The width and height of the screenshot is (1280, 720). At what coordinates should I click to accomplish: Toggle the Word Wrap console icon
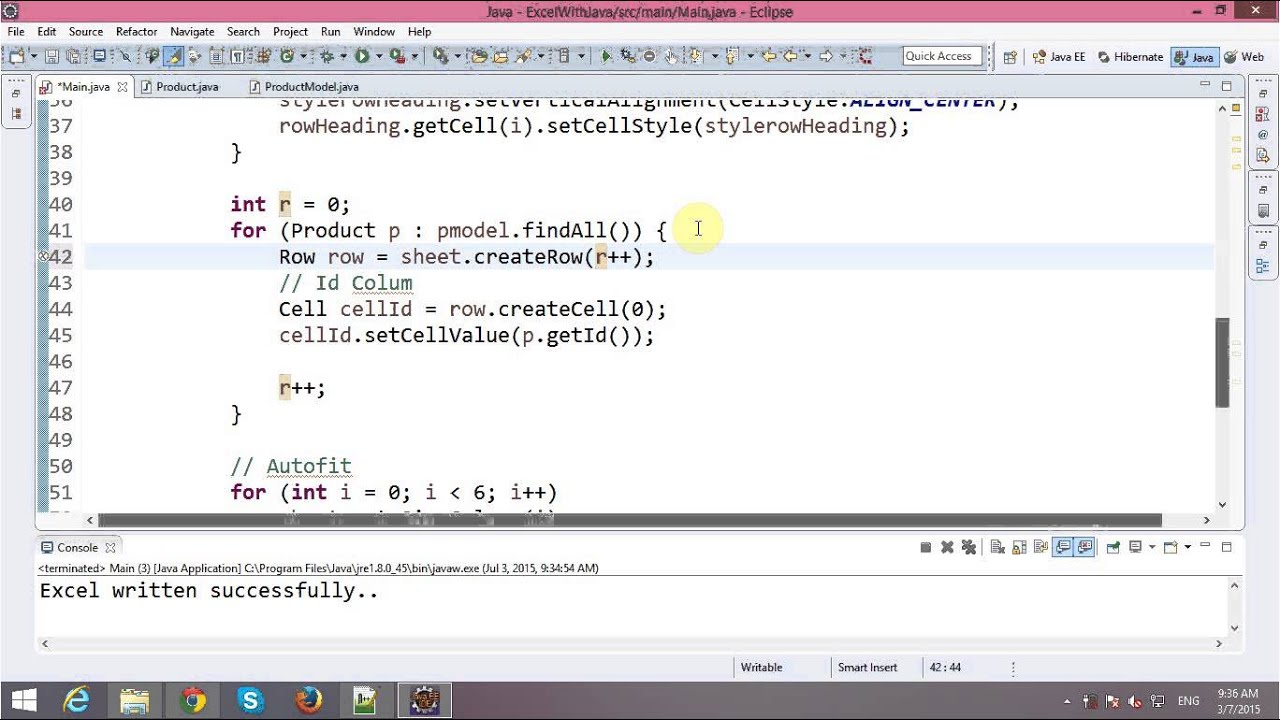click(x=1041, y=547)
